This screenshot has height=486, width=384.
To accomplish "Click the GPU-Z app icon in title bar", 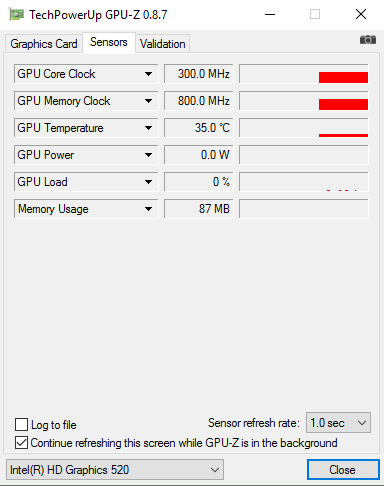I will pos(16,15).
